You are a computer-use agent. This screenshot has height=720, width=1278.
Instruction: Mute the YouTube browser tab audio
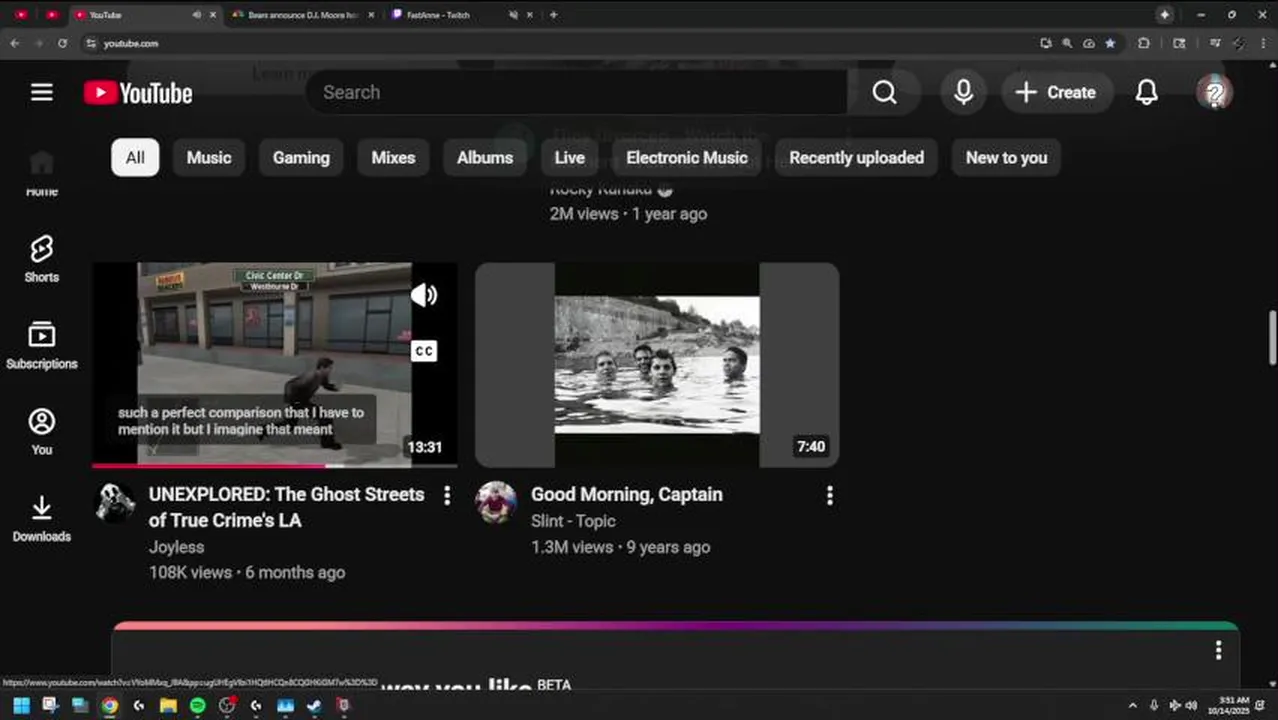point(196,15)
